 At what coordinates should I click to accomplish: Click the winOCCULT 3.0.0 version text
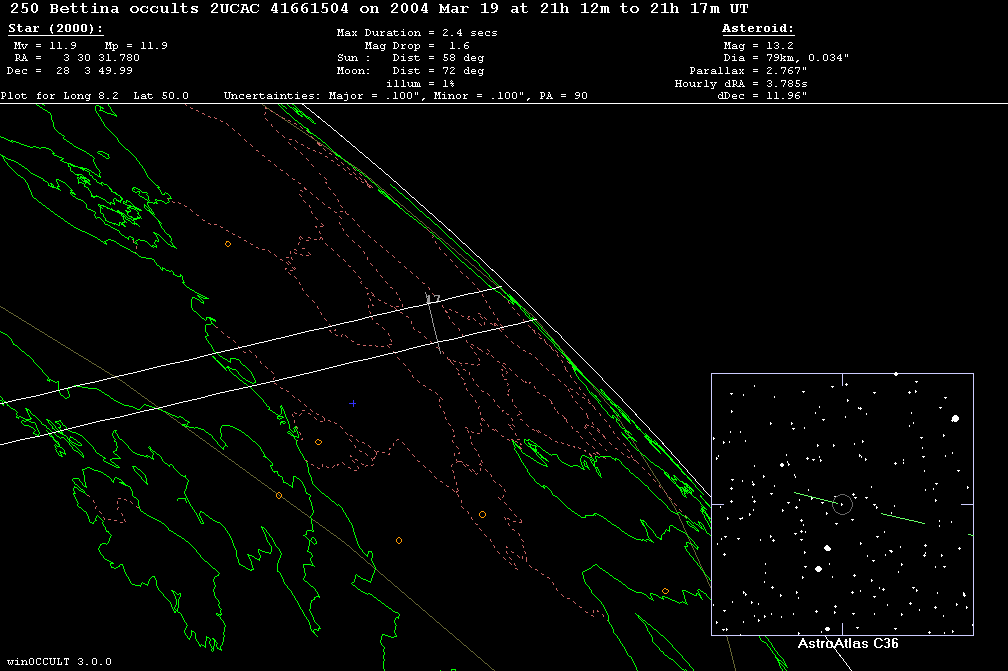coord(57,662)
